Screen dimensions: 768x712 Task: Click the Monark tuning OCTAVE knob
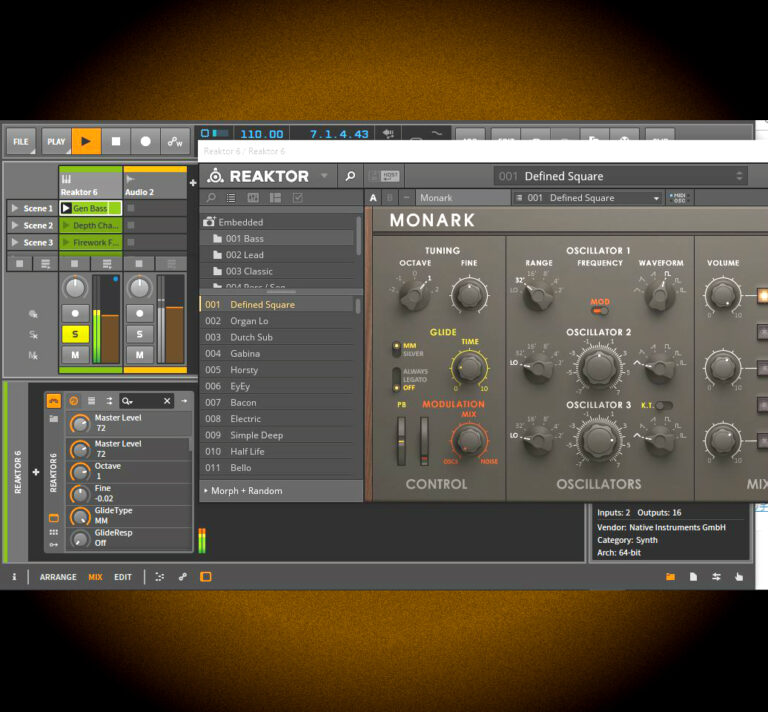[x=415, y=296]
